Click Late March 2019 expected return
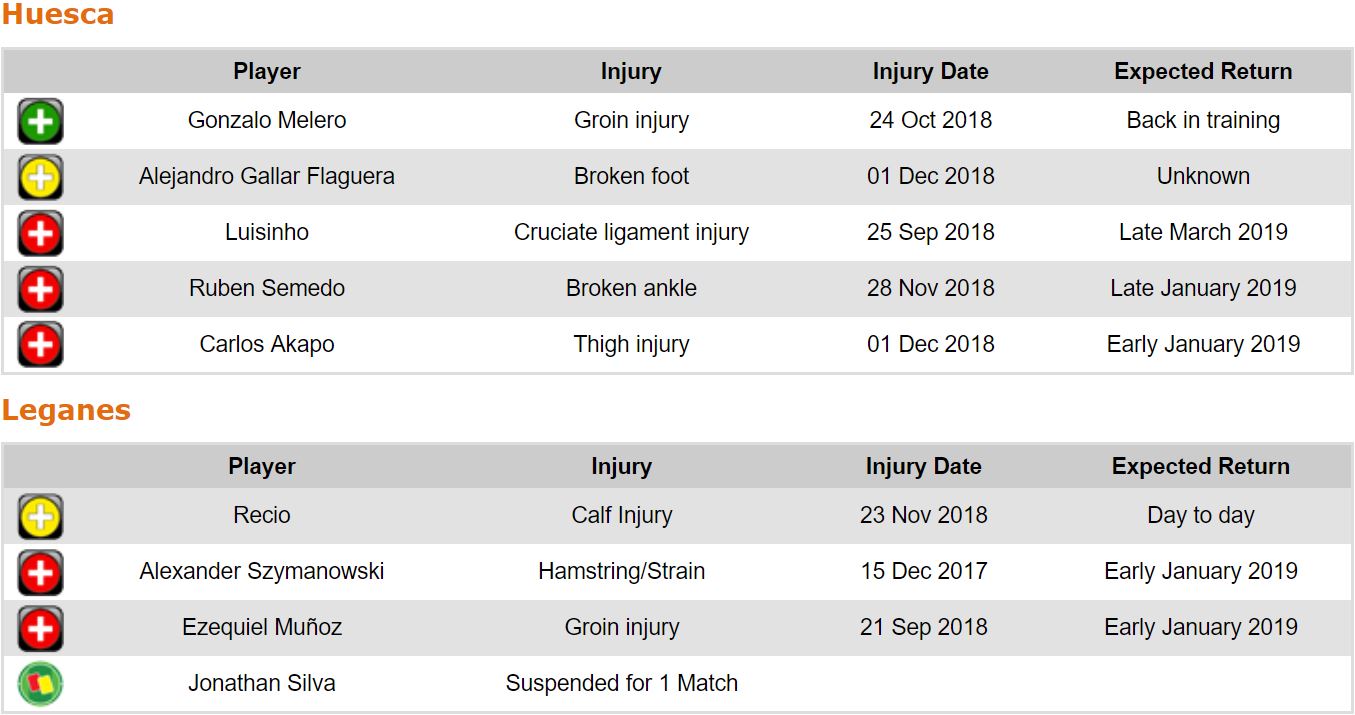Image resolution: width=1355 pixels, height=715 pixels. (x=1203, y=232)
